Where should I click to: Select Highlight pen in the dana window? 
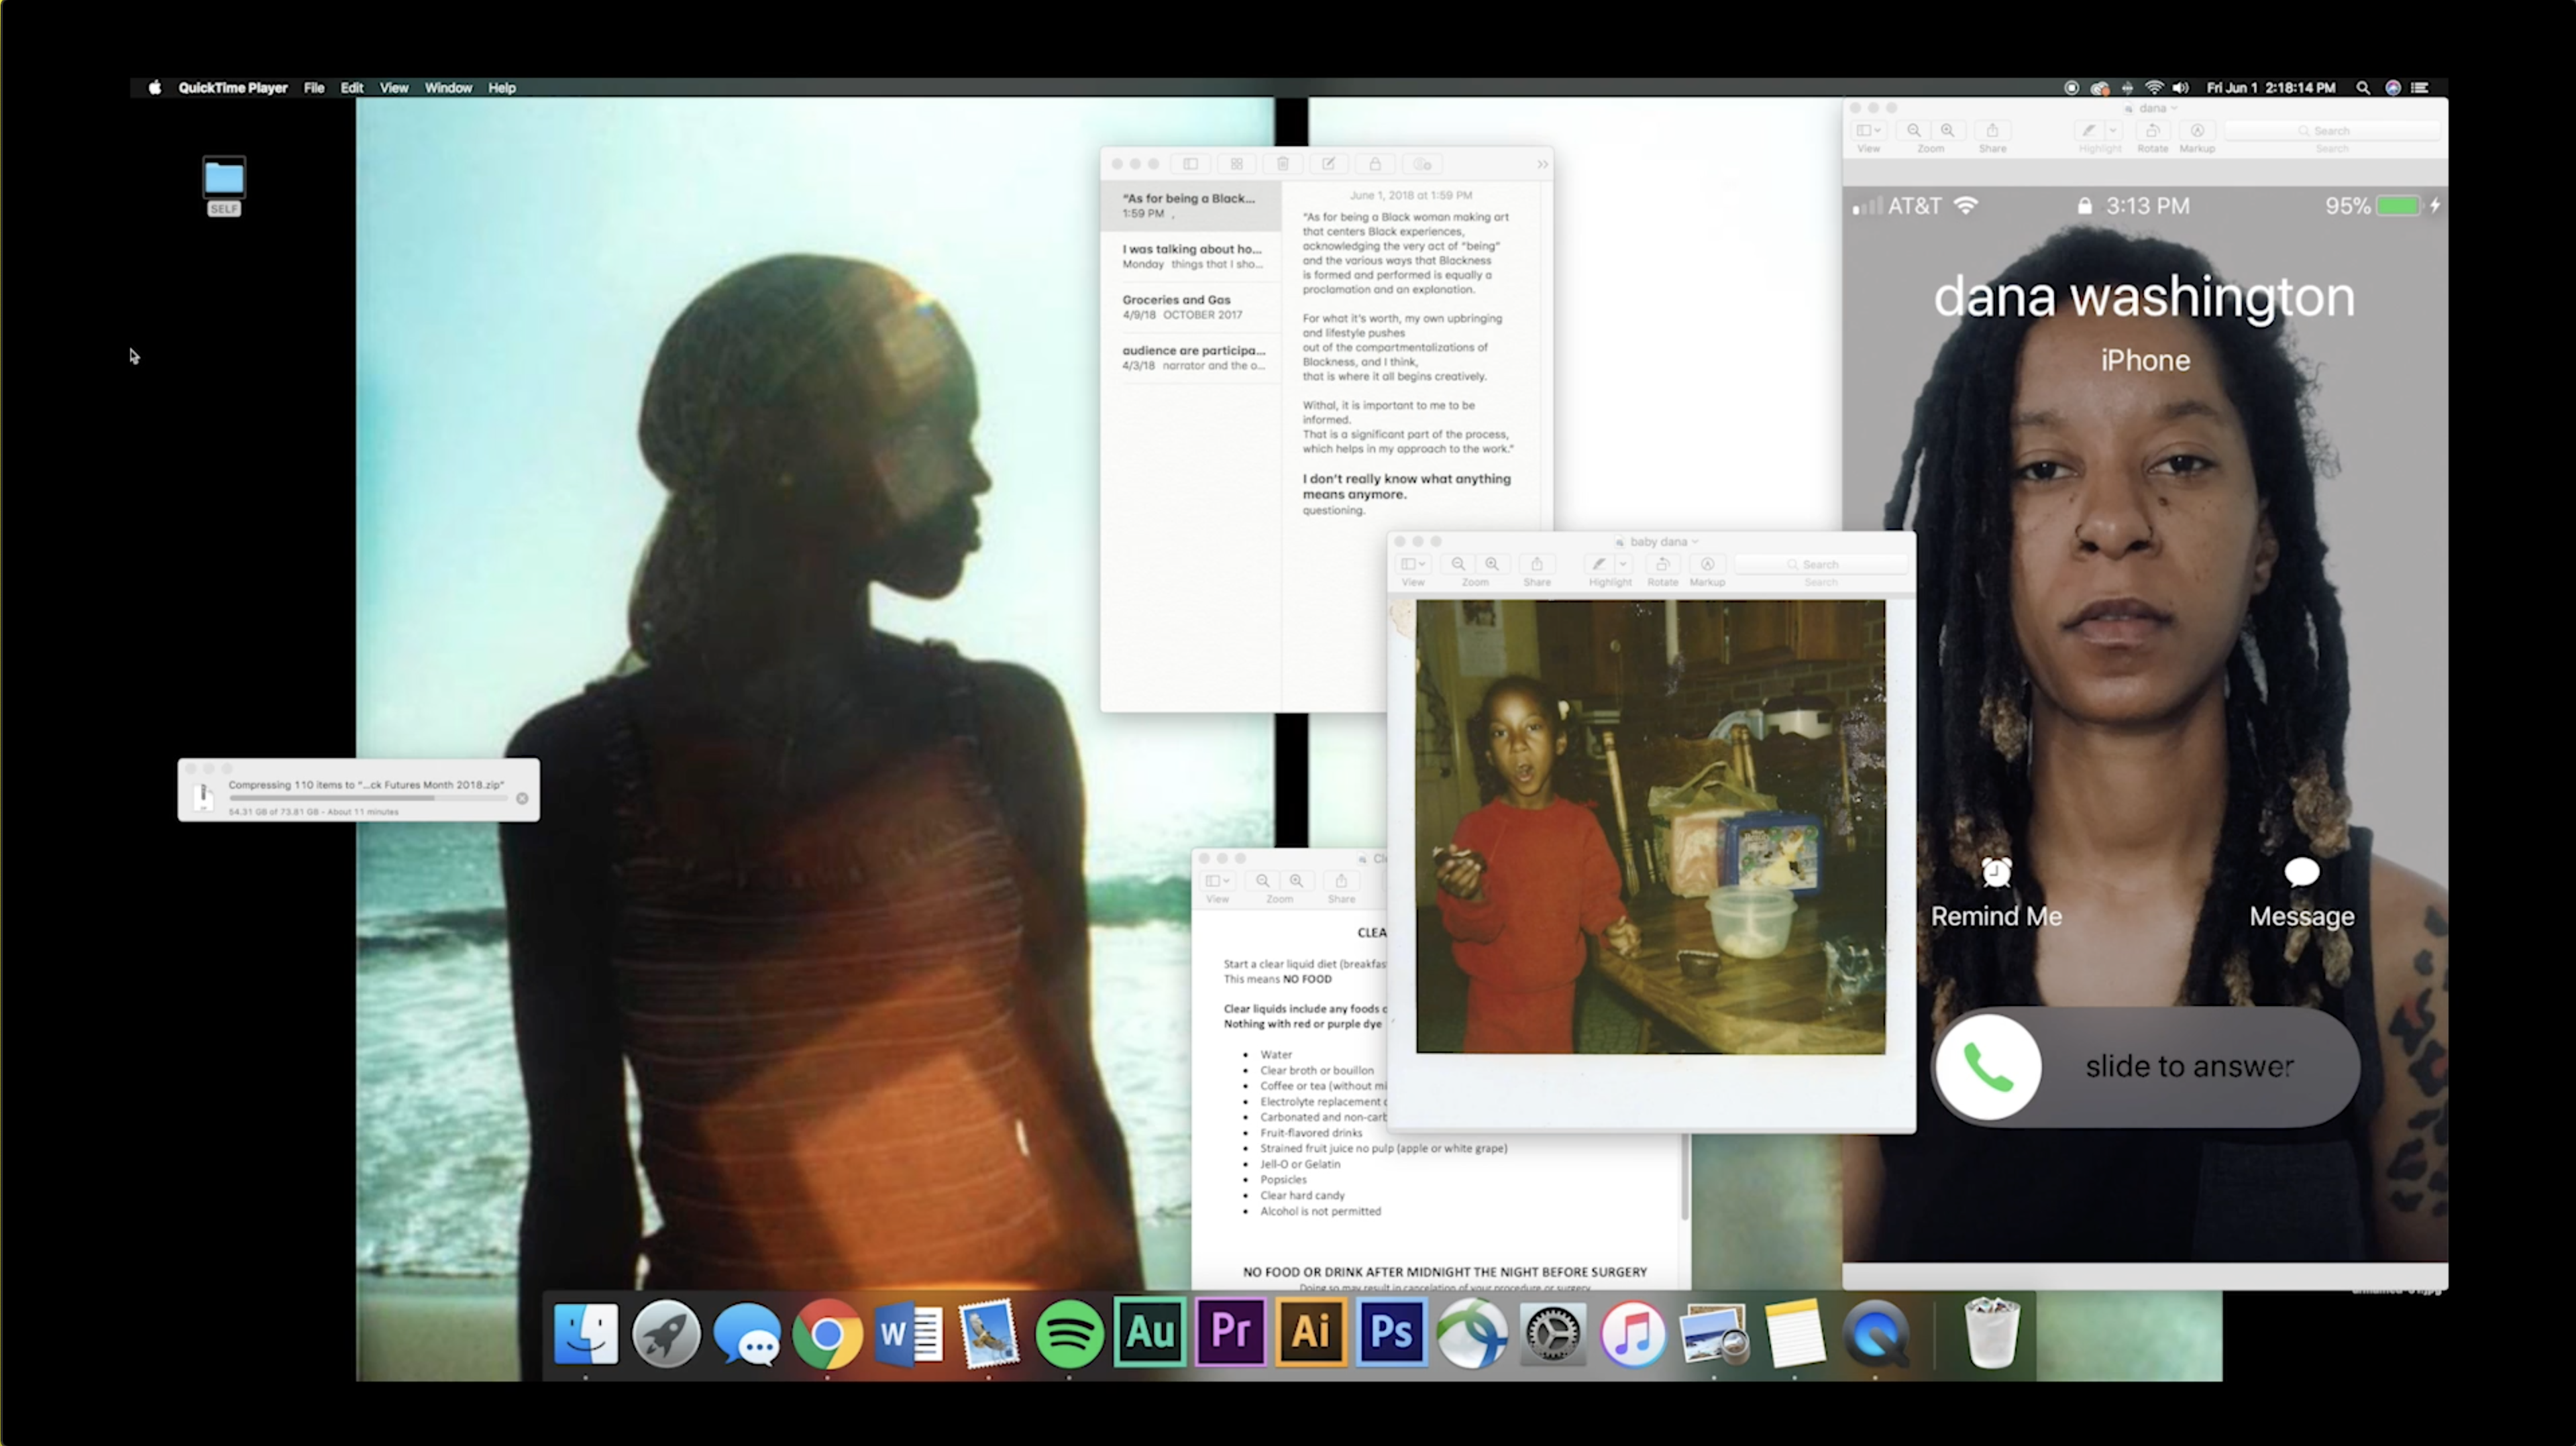[x=2088, y=131]
